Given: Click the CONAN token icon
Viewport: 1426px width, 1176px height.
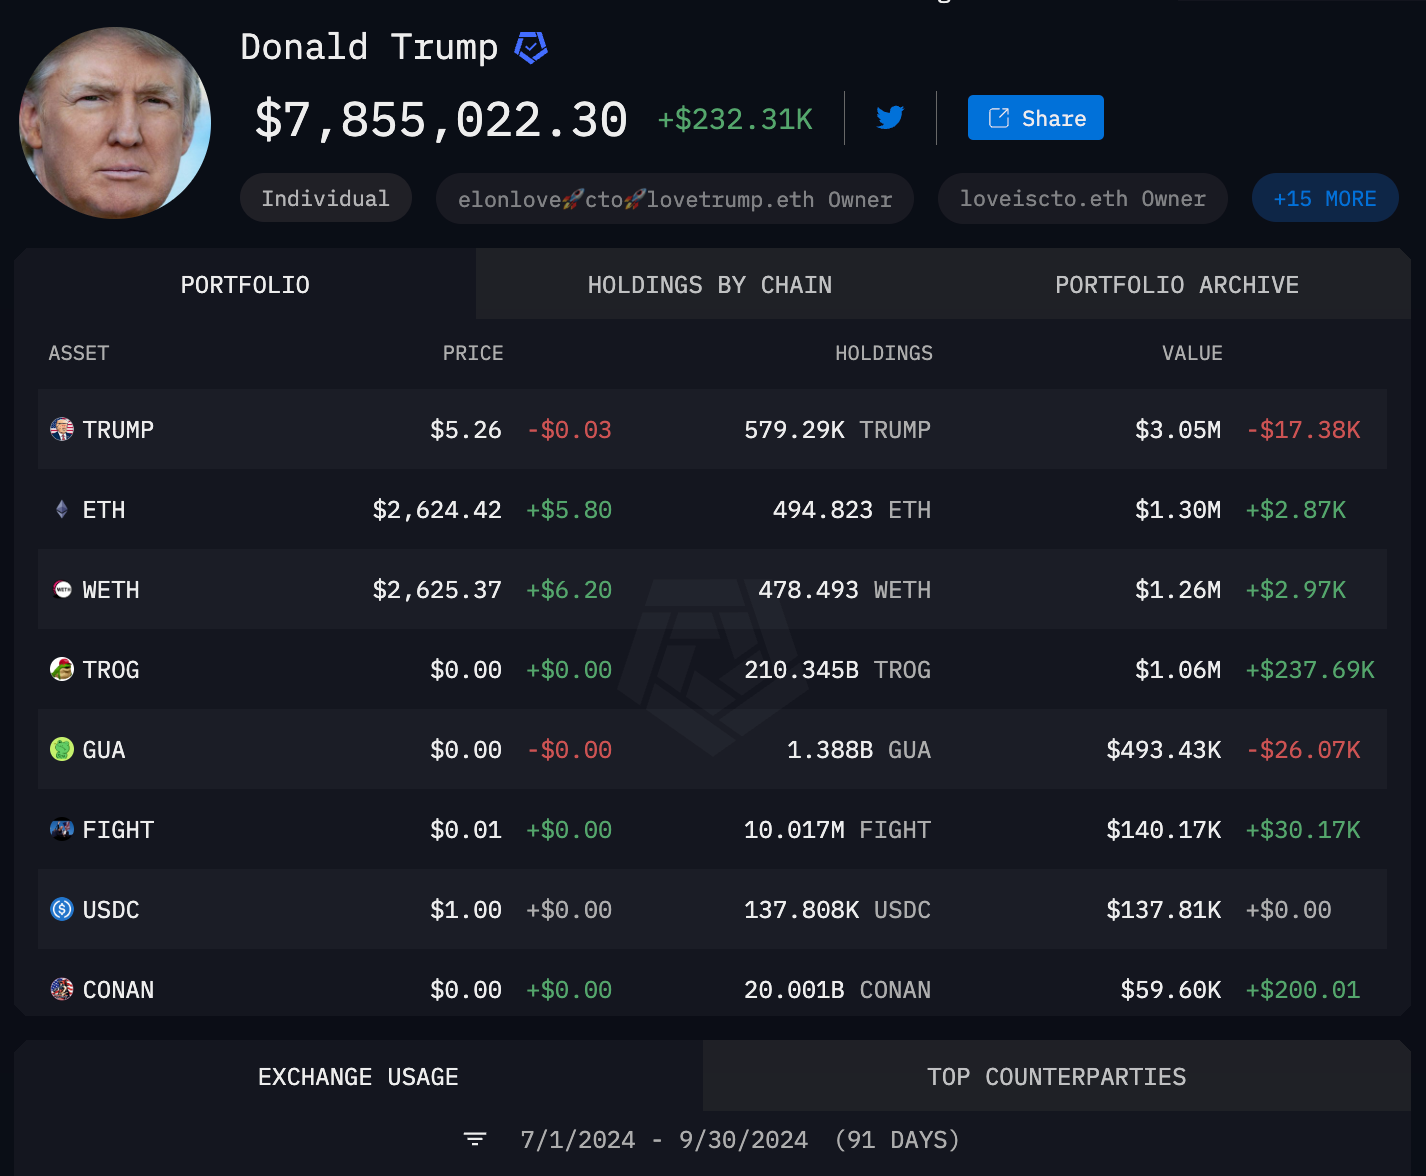Looking at the screenshot, I should [62, 989].
